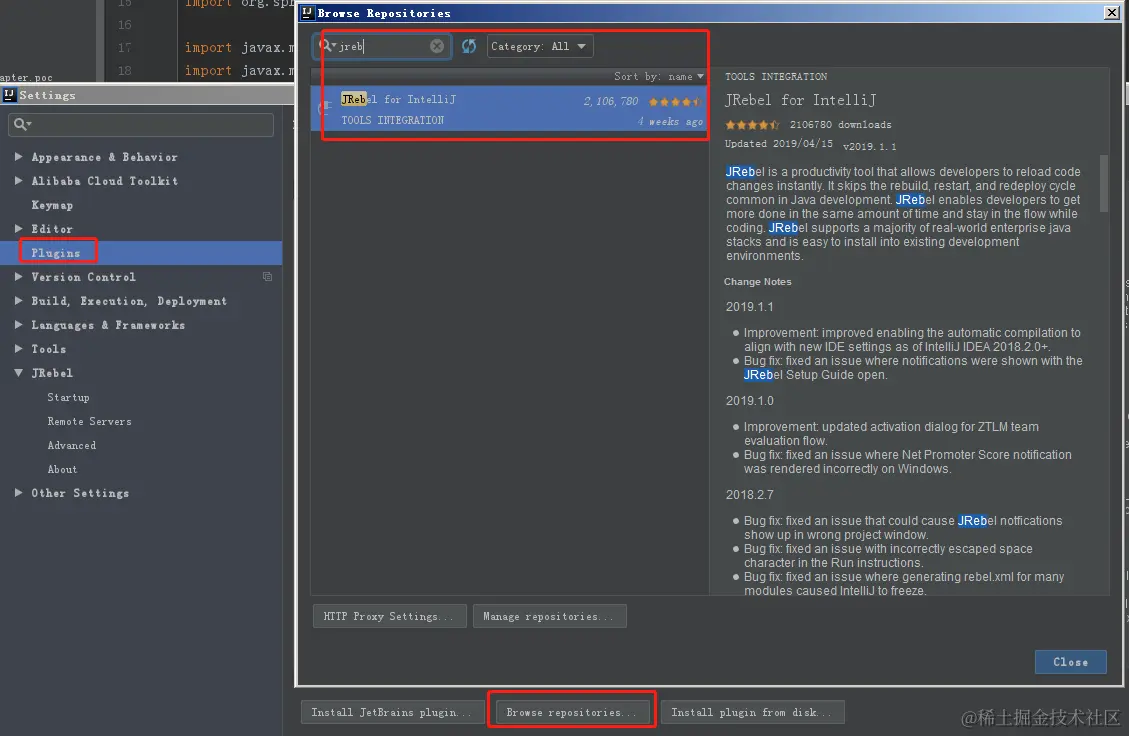The height and width of the screenshot is (736, 1129).
Task: Click the JRebel plugin star rating in the list
Action: point(675,102)
